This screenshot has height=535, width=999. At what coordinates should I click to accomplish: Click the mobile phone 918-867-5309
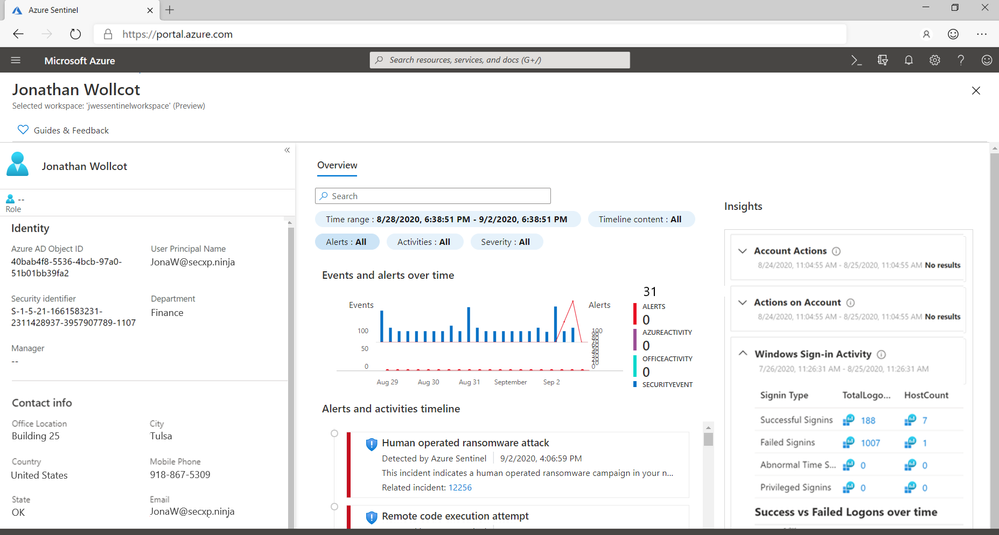(180, 474)
